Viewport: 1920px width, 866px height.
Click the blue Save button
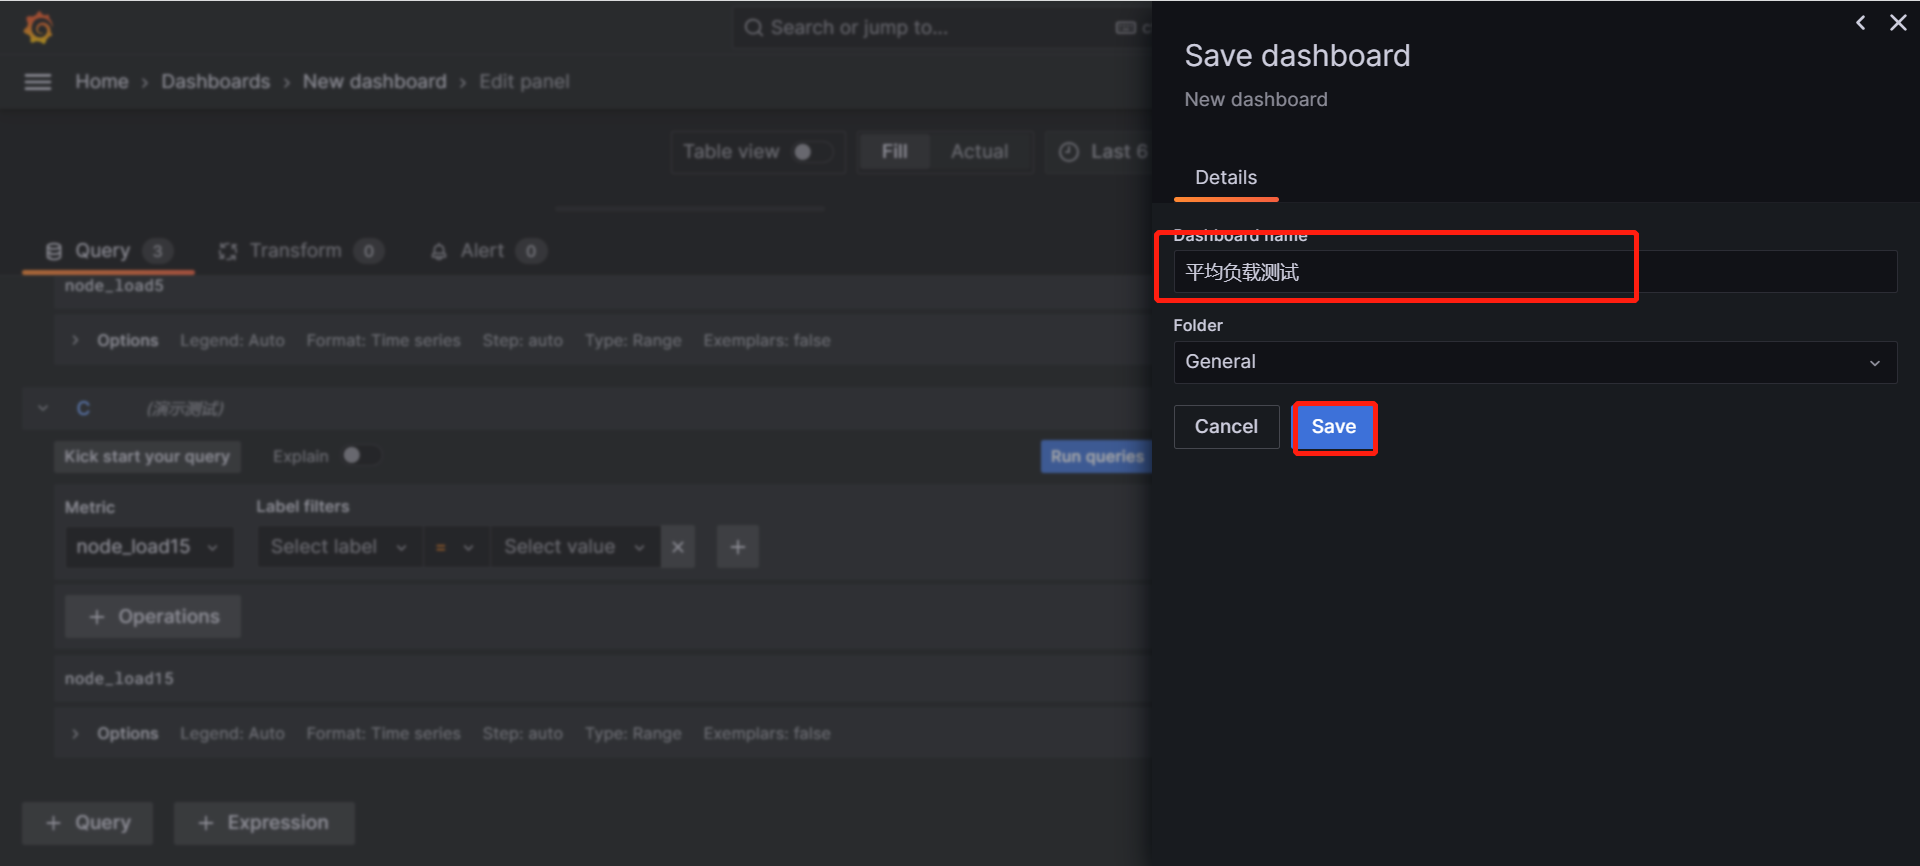click(x=1333, y=427)
